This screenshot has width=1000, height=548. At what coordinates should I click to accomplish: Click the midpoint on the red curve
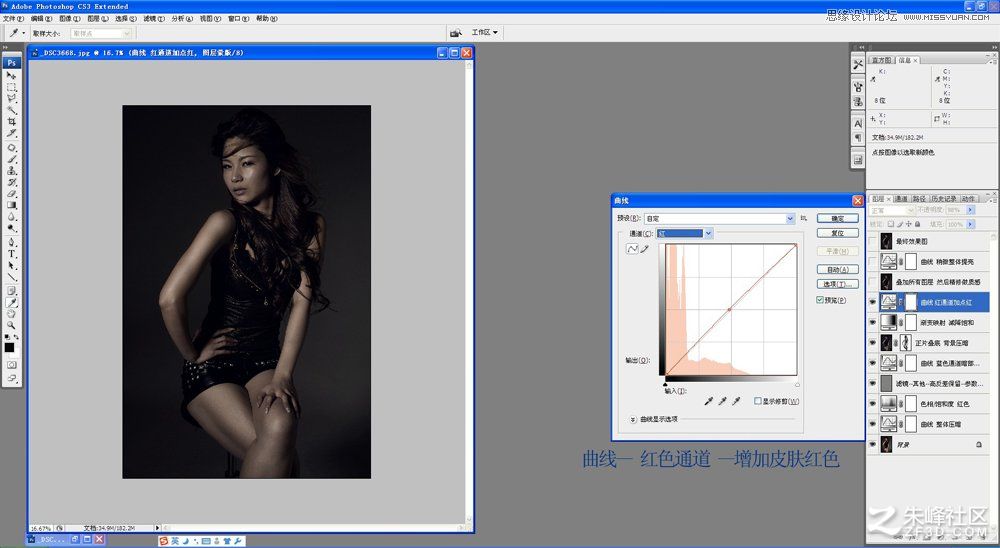(x=730, y=309)
